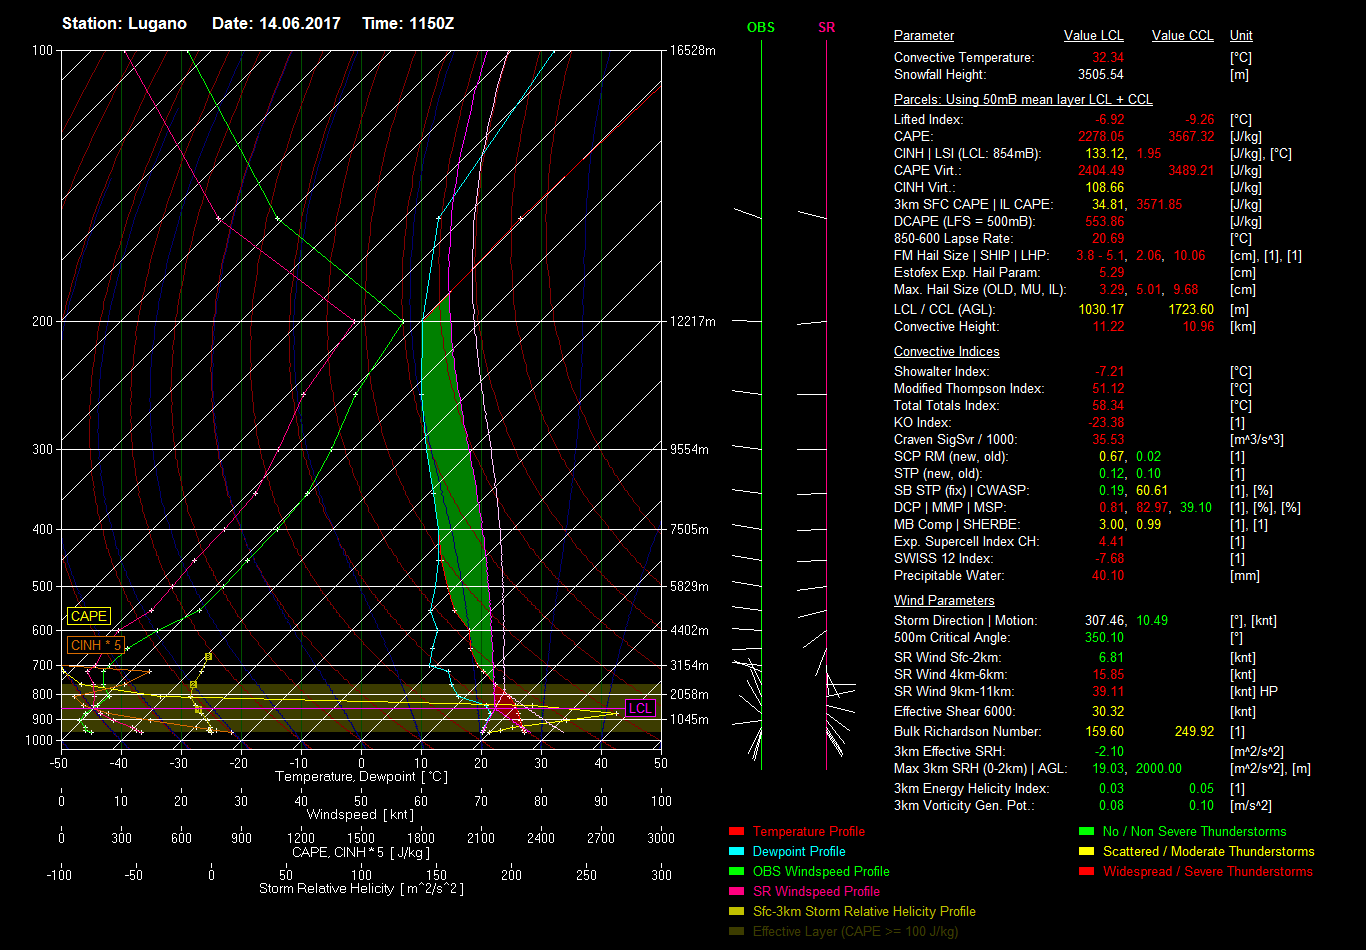Click the yellow CAPE label box
This screenshot has height=950, width=1366.
point(89,617)
